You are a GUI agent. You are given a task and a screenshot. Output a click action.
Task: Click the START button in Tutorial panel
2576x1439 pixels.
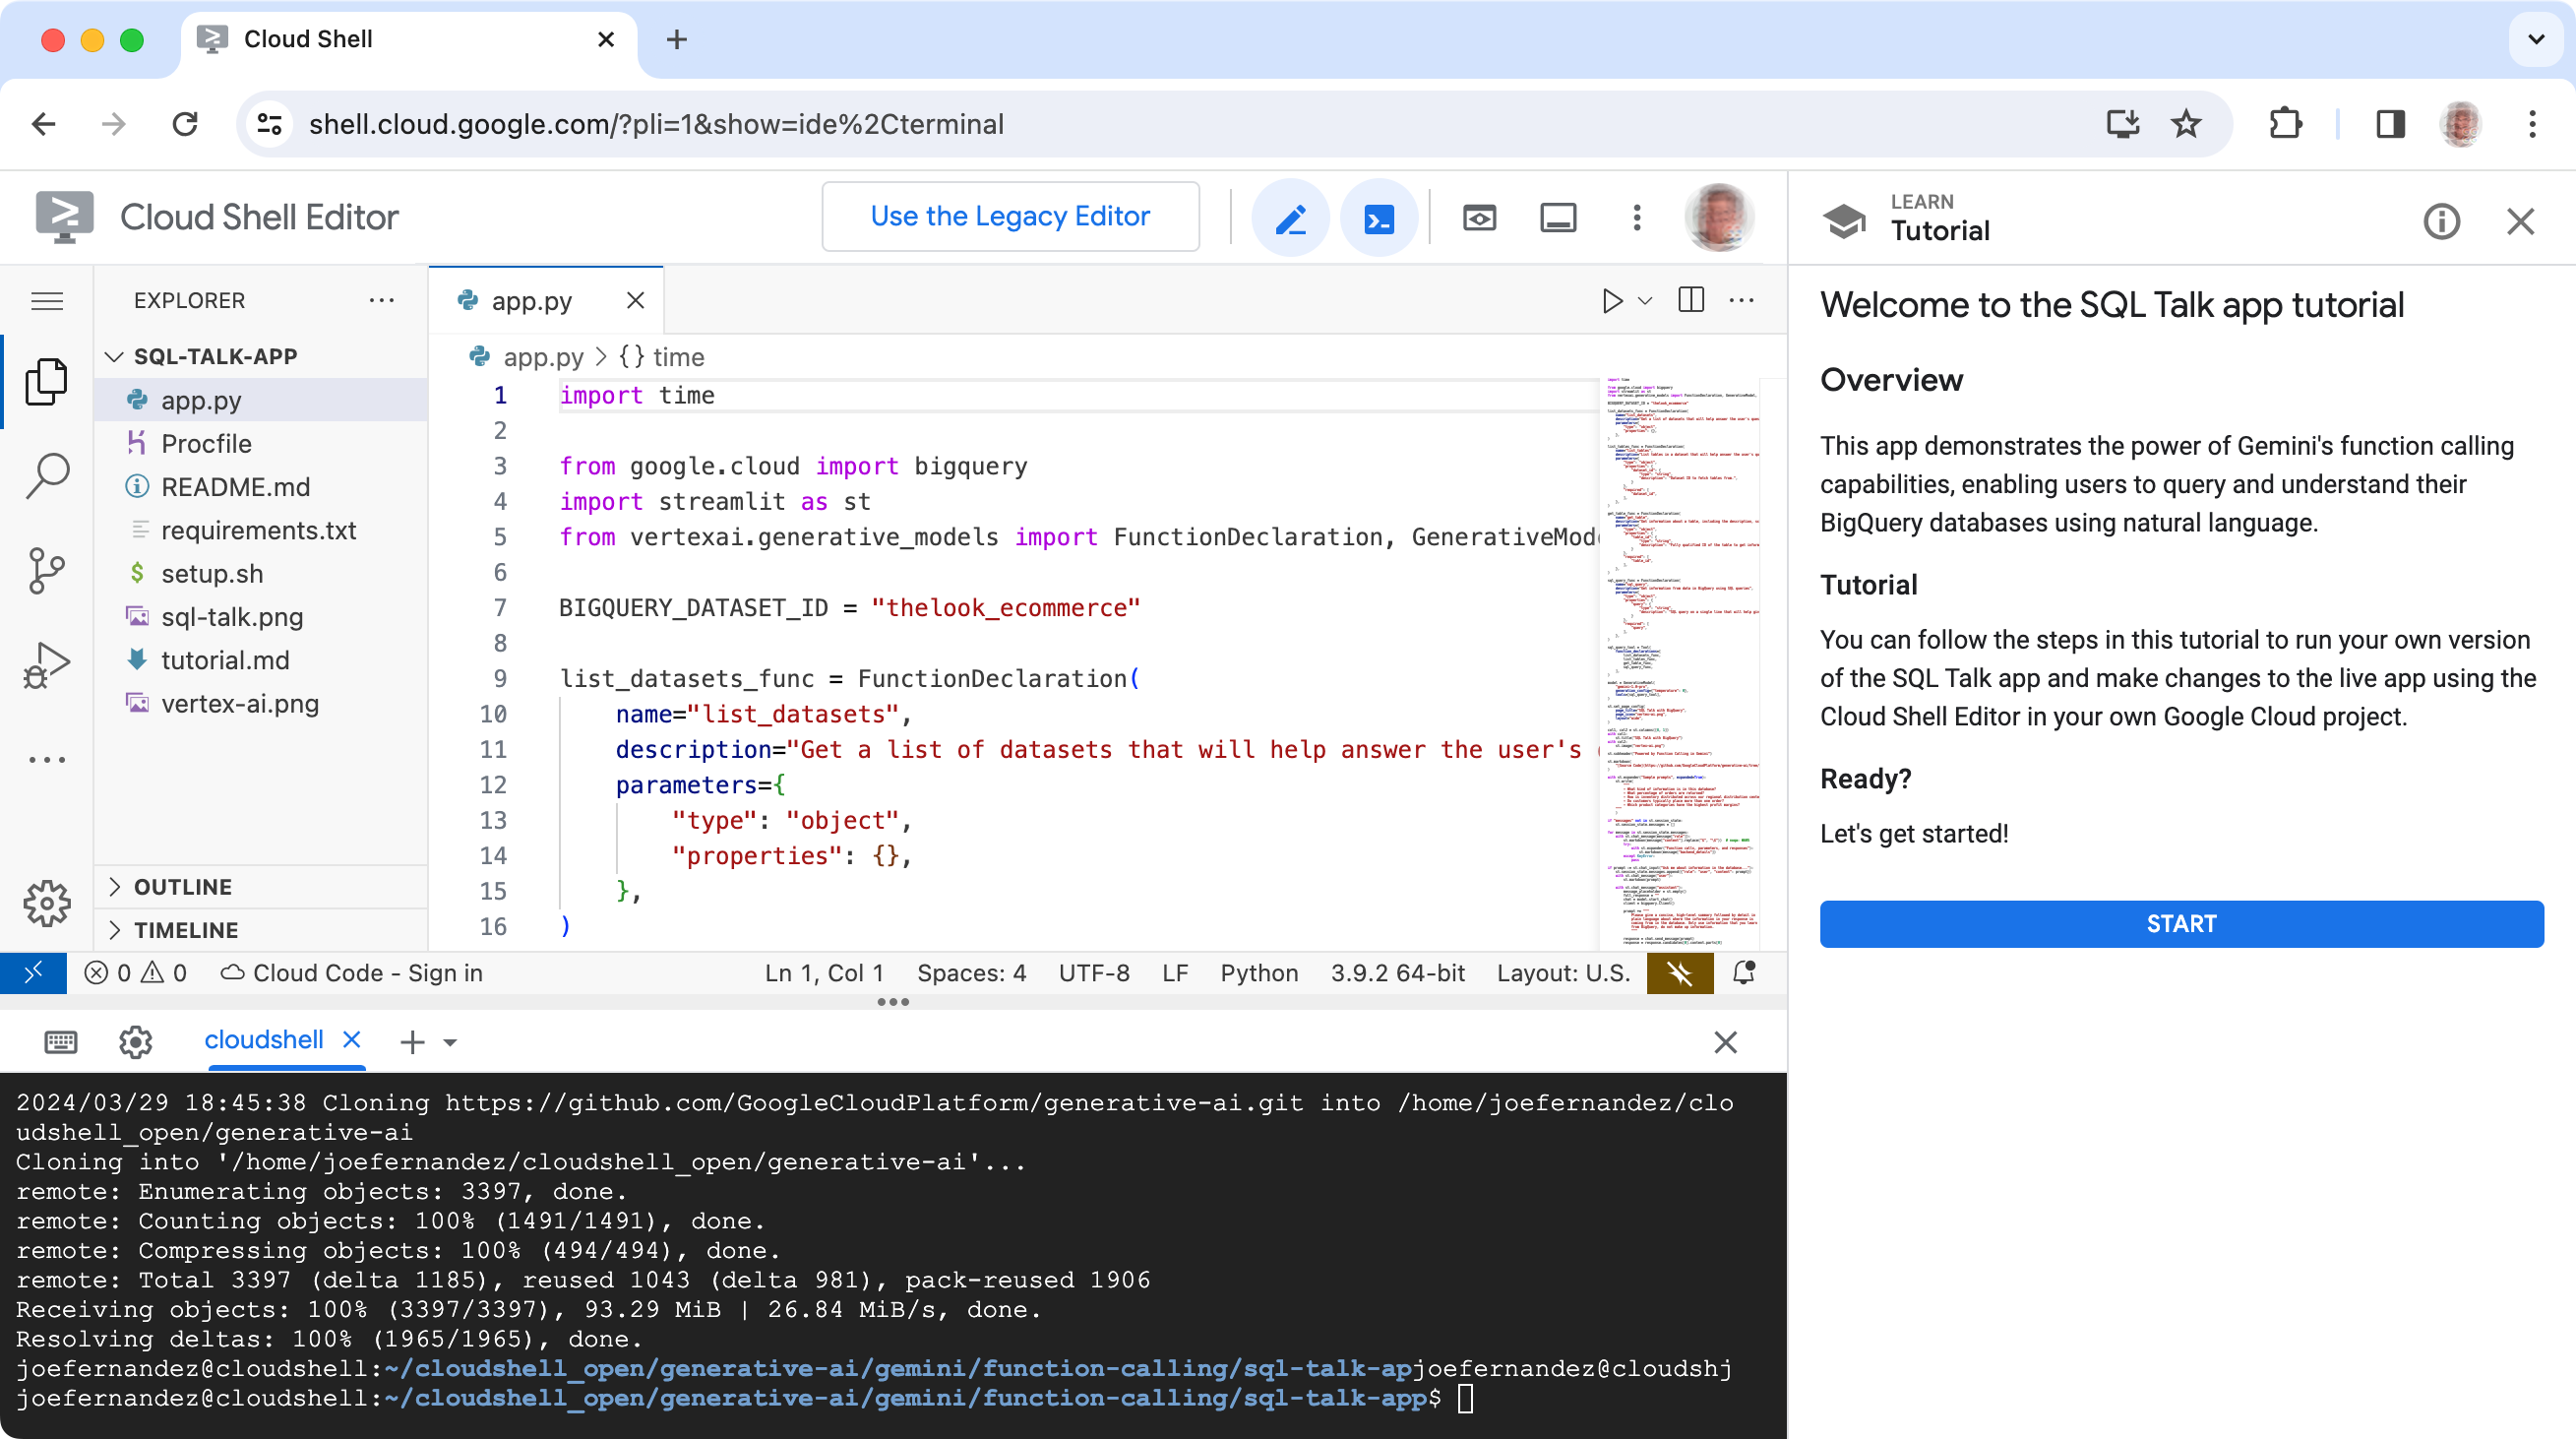coord(2181,922)
